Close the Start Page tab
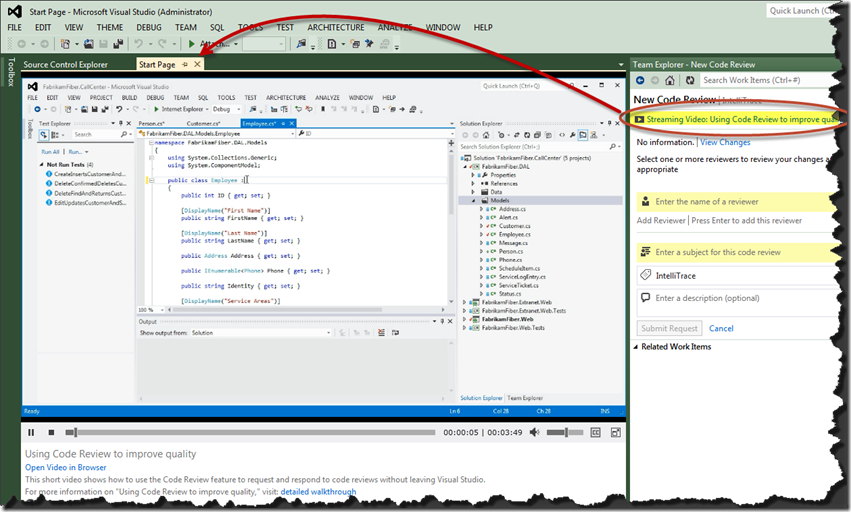The image size is (851, 512). click(198, 64)
